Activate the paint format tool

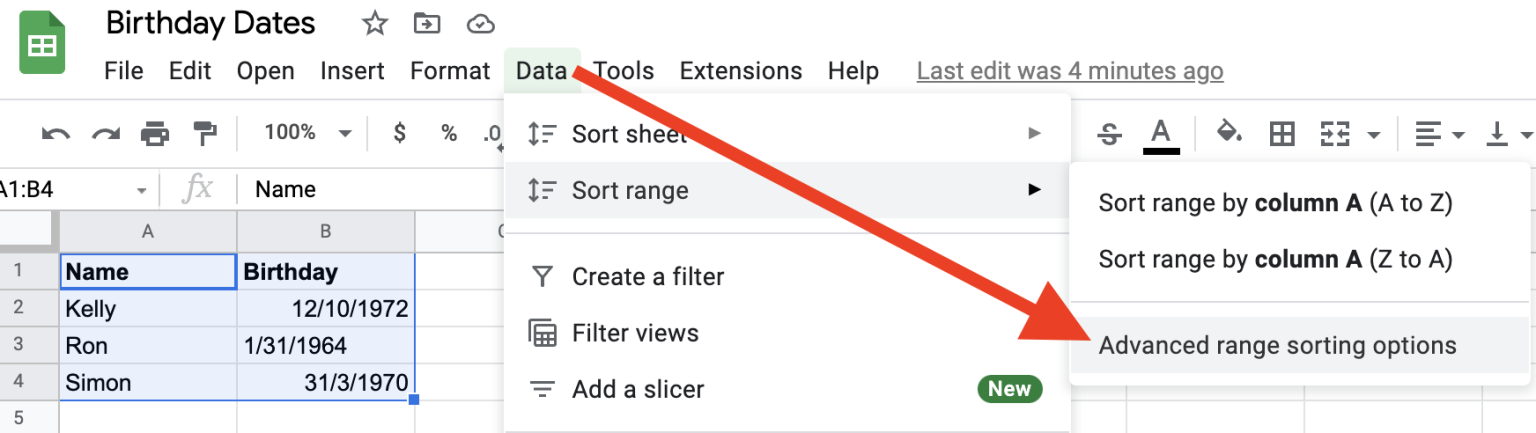coord(204,133)
